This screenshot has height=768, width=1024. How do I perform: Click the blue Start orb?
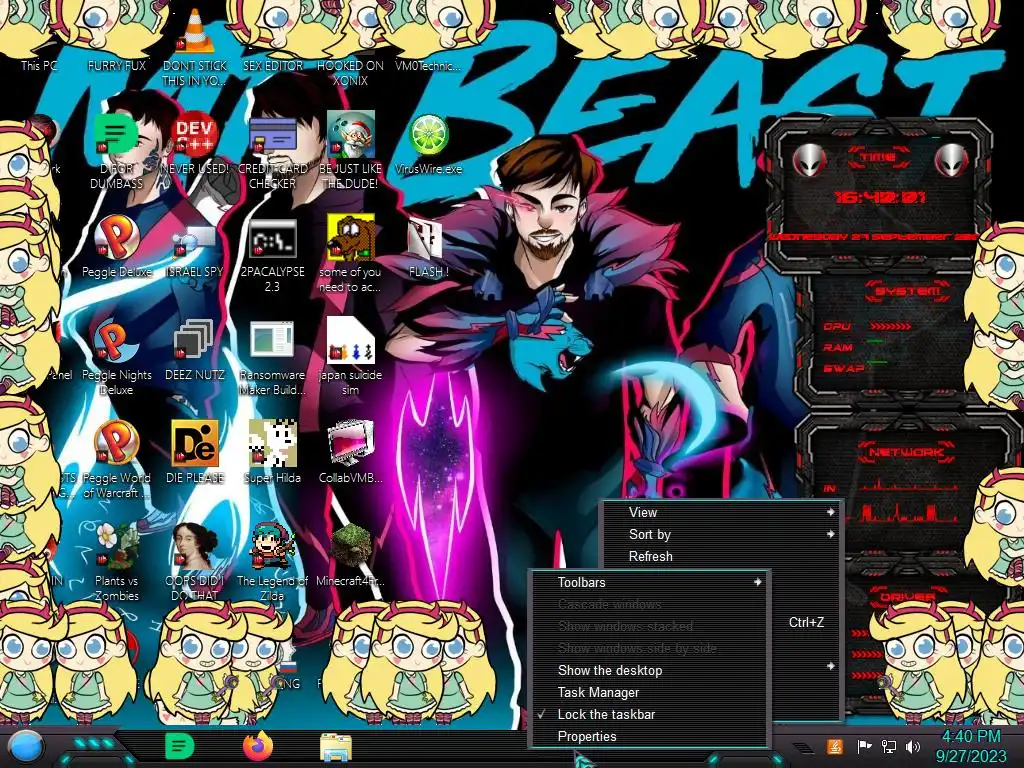(25, 748)
